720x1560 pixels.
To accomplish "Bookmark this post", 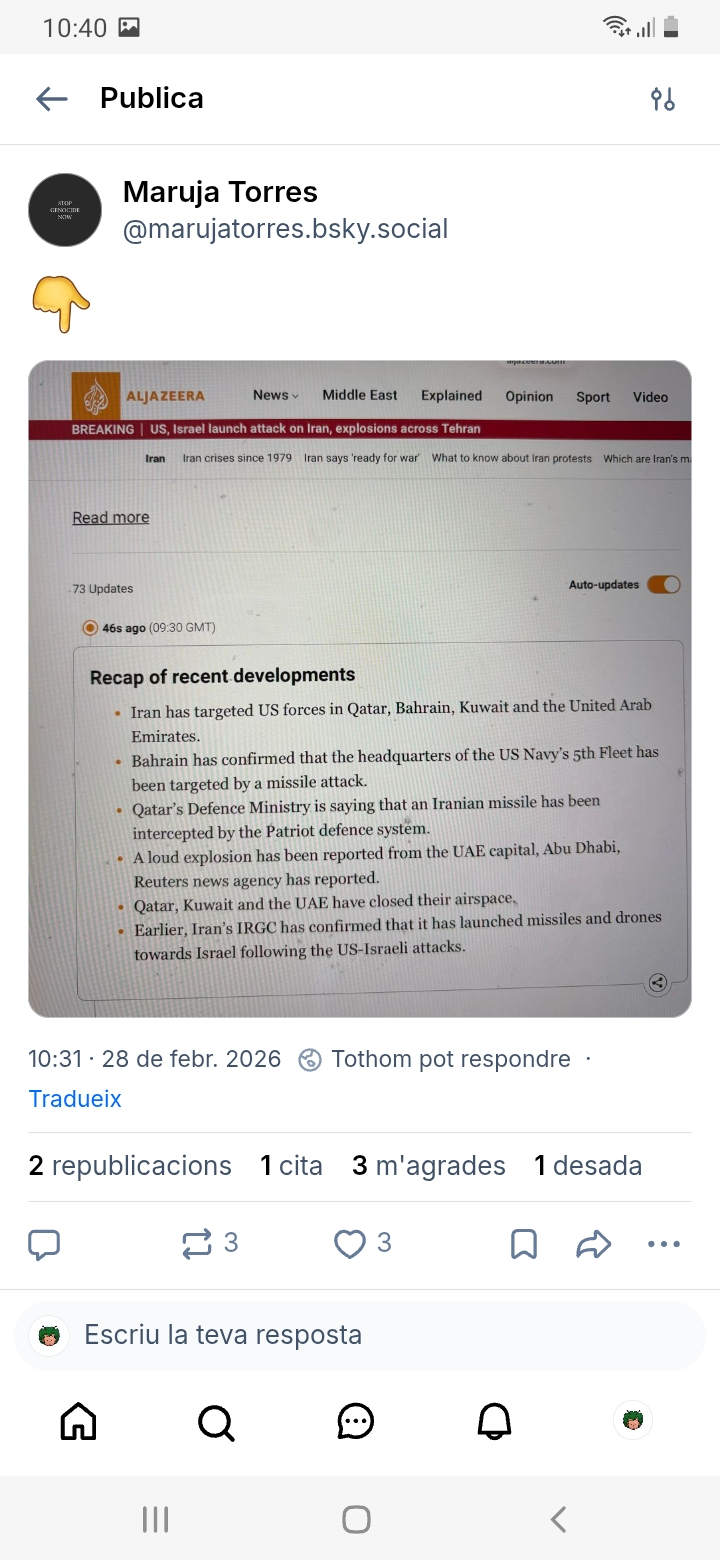I will (x=524, y=1243).
